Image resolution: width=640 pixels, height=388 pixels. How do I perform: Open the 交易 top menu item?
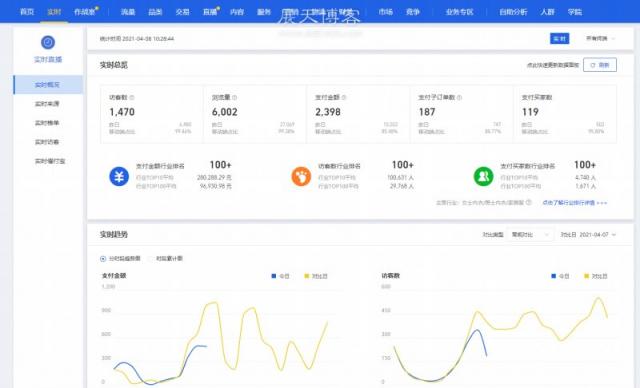(182, 12)
